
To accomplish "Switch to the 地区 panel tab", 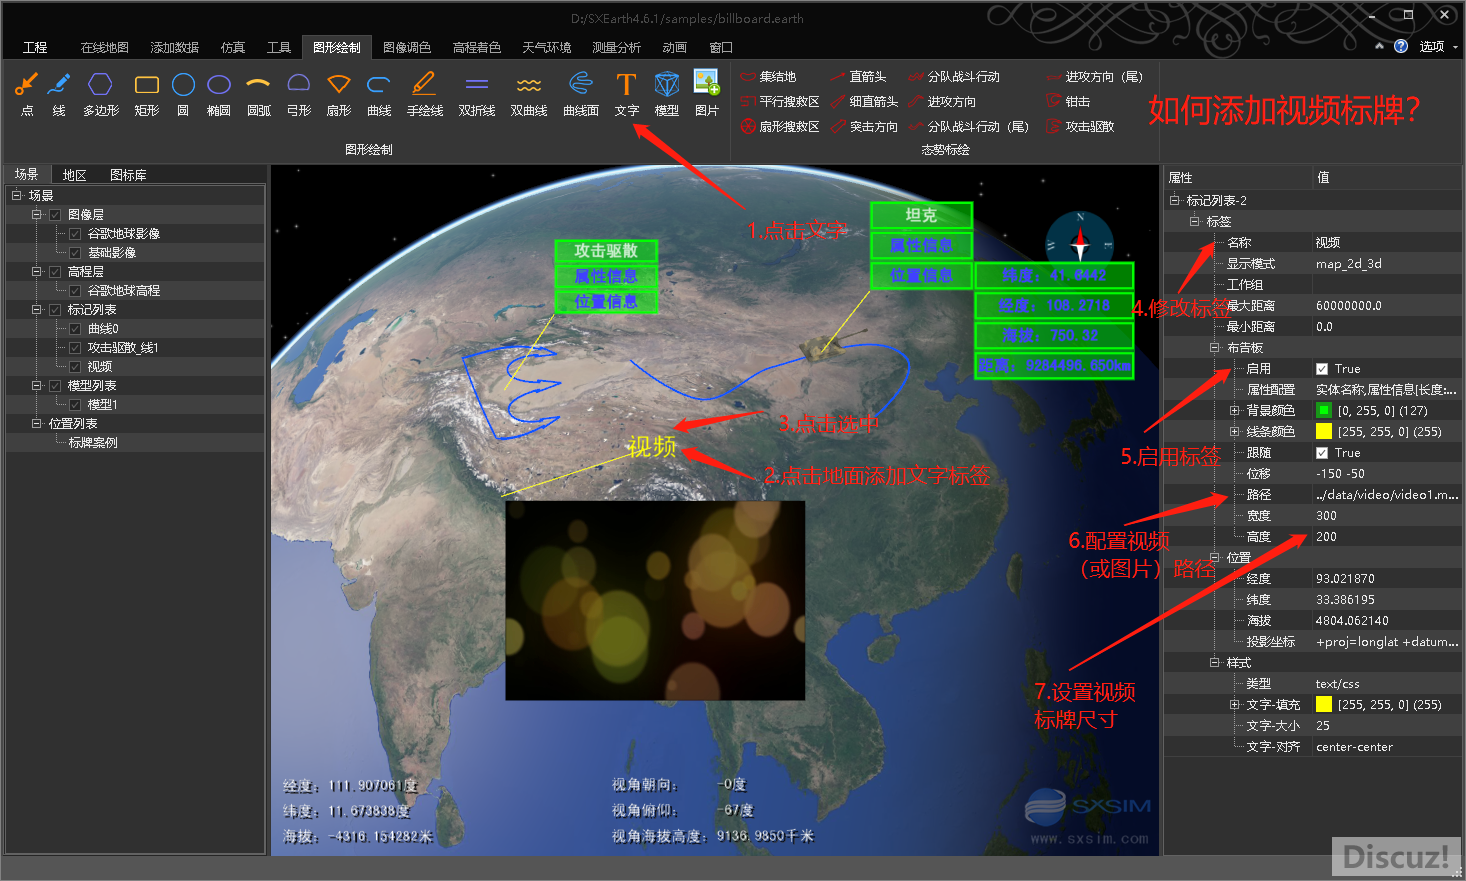I will click(75, 175).
